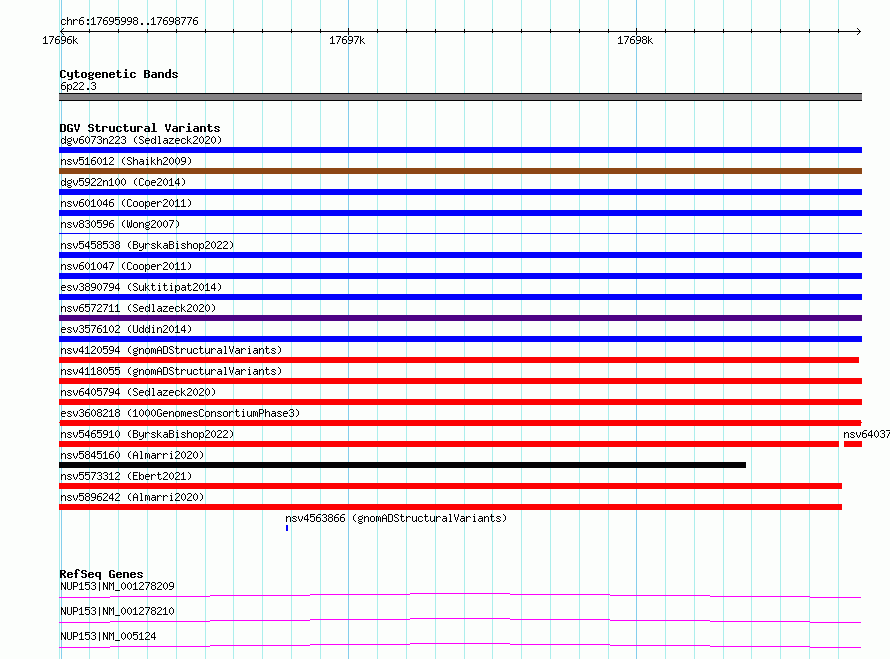This screenshot has width=890, height=659.
Task: Click the chr6:17695998..17698776 coordinates text
Action: (x=129, y=21)
